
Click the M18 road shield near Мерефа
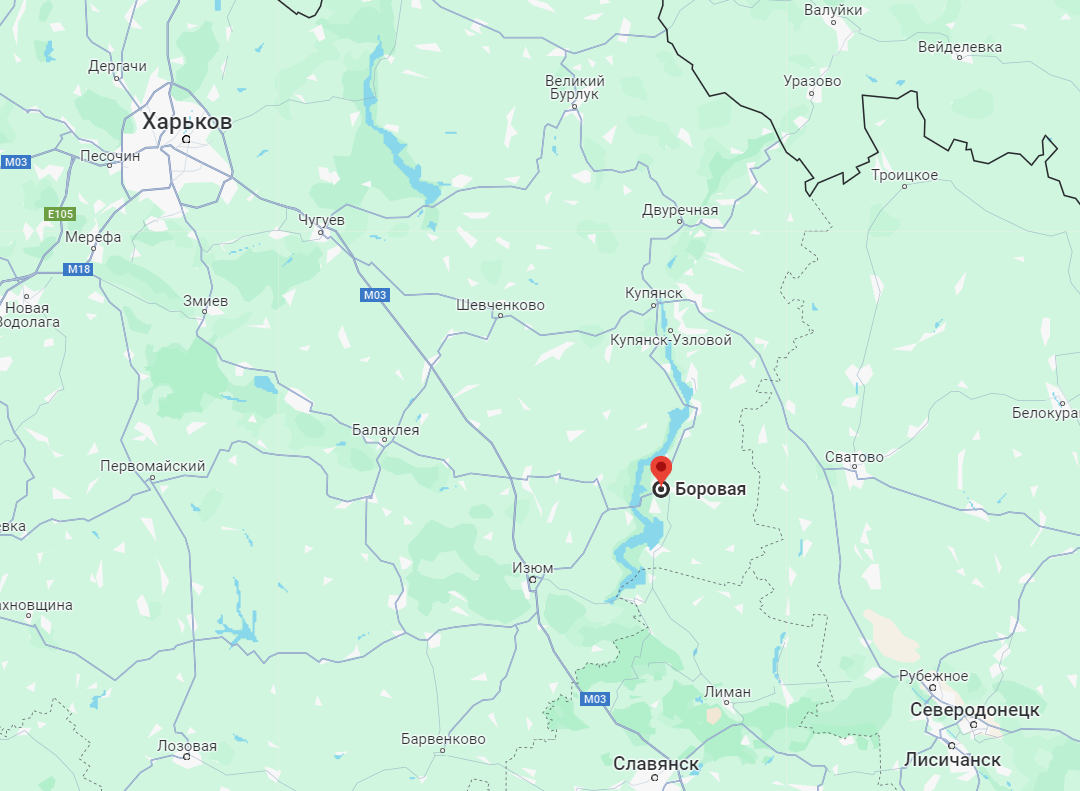click(79, 269)
